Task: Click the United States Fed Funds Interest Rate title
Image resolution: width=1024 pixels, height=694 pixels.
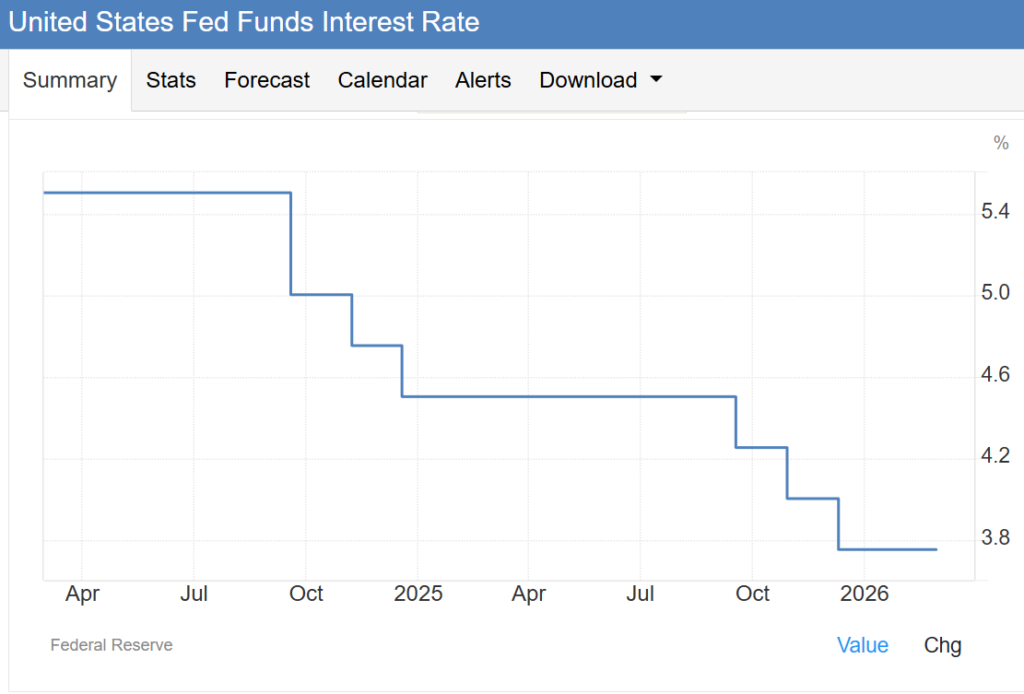Action: coord(244,21)
